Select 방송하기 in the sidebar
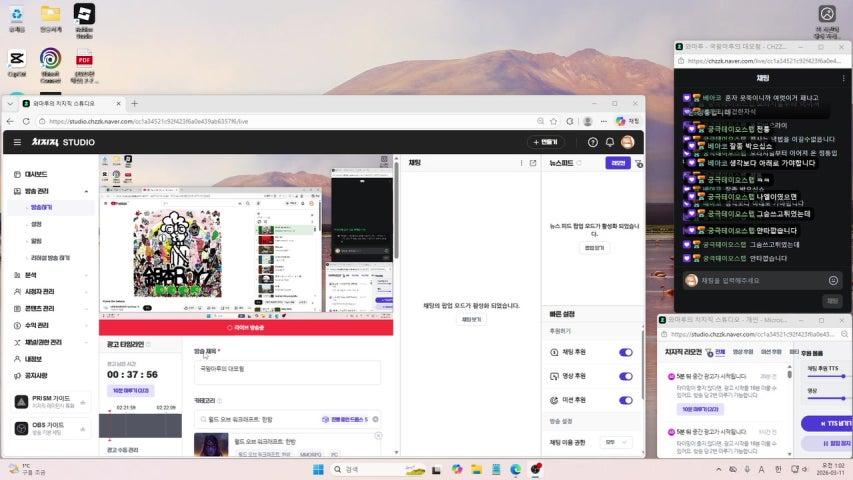This screenshot has height=480, width=853. tap(41, 207)
